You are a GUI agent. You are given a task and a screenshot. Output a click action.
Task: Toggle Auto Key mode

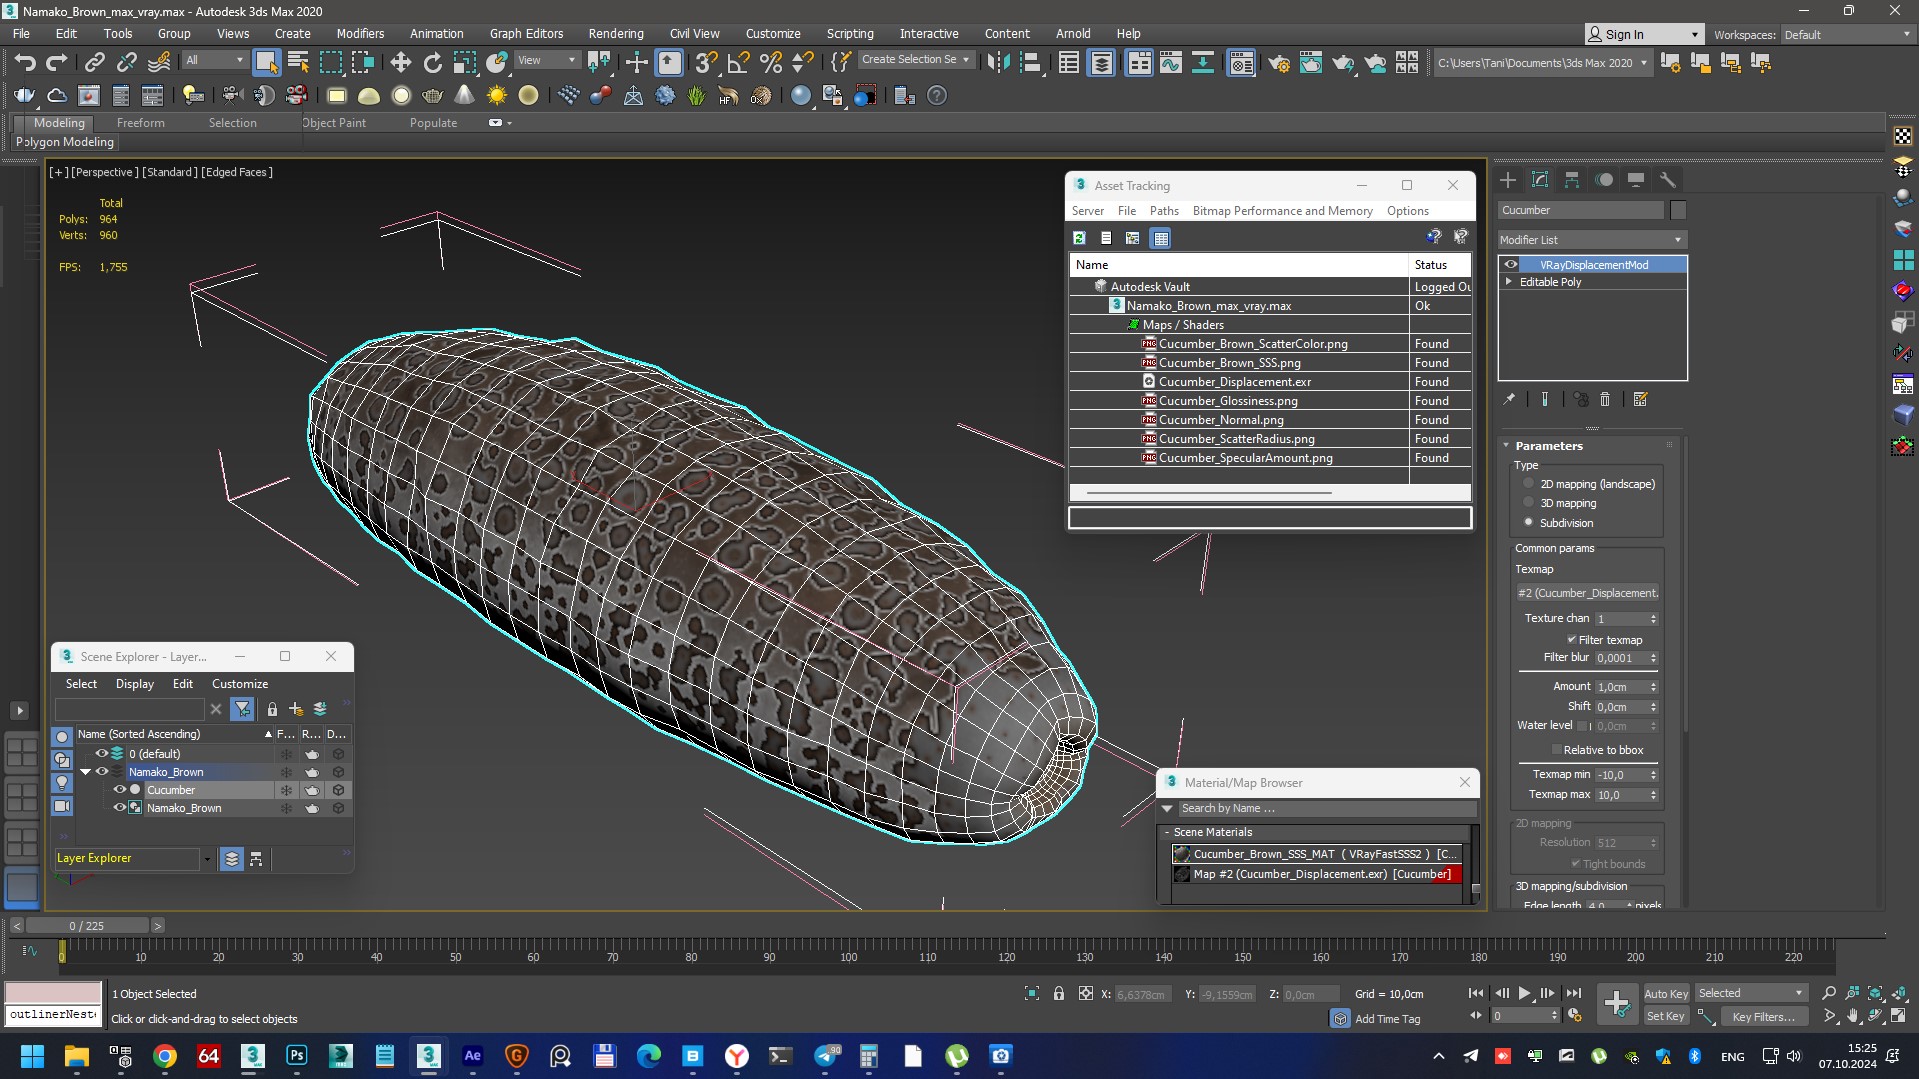click(1666, 993)
